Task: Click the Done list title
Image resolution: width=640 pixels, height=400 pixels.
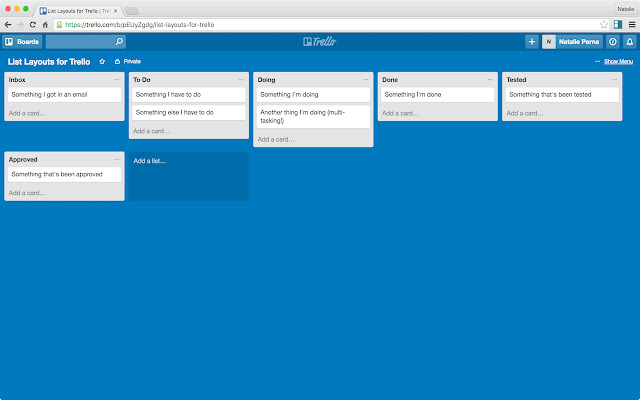Action: [x=390, y=80]
